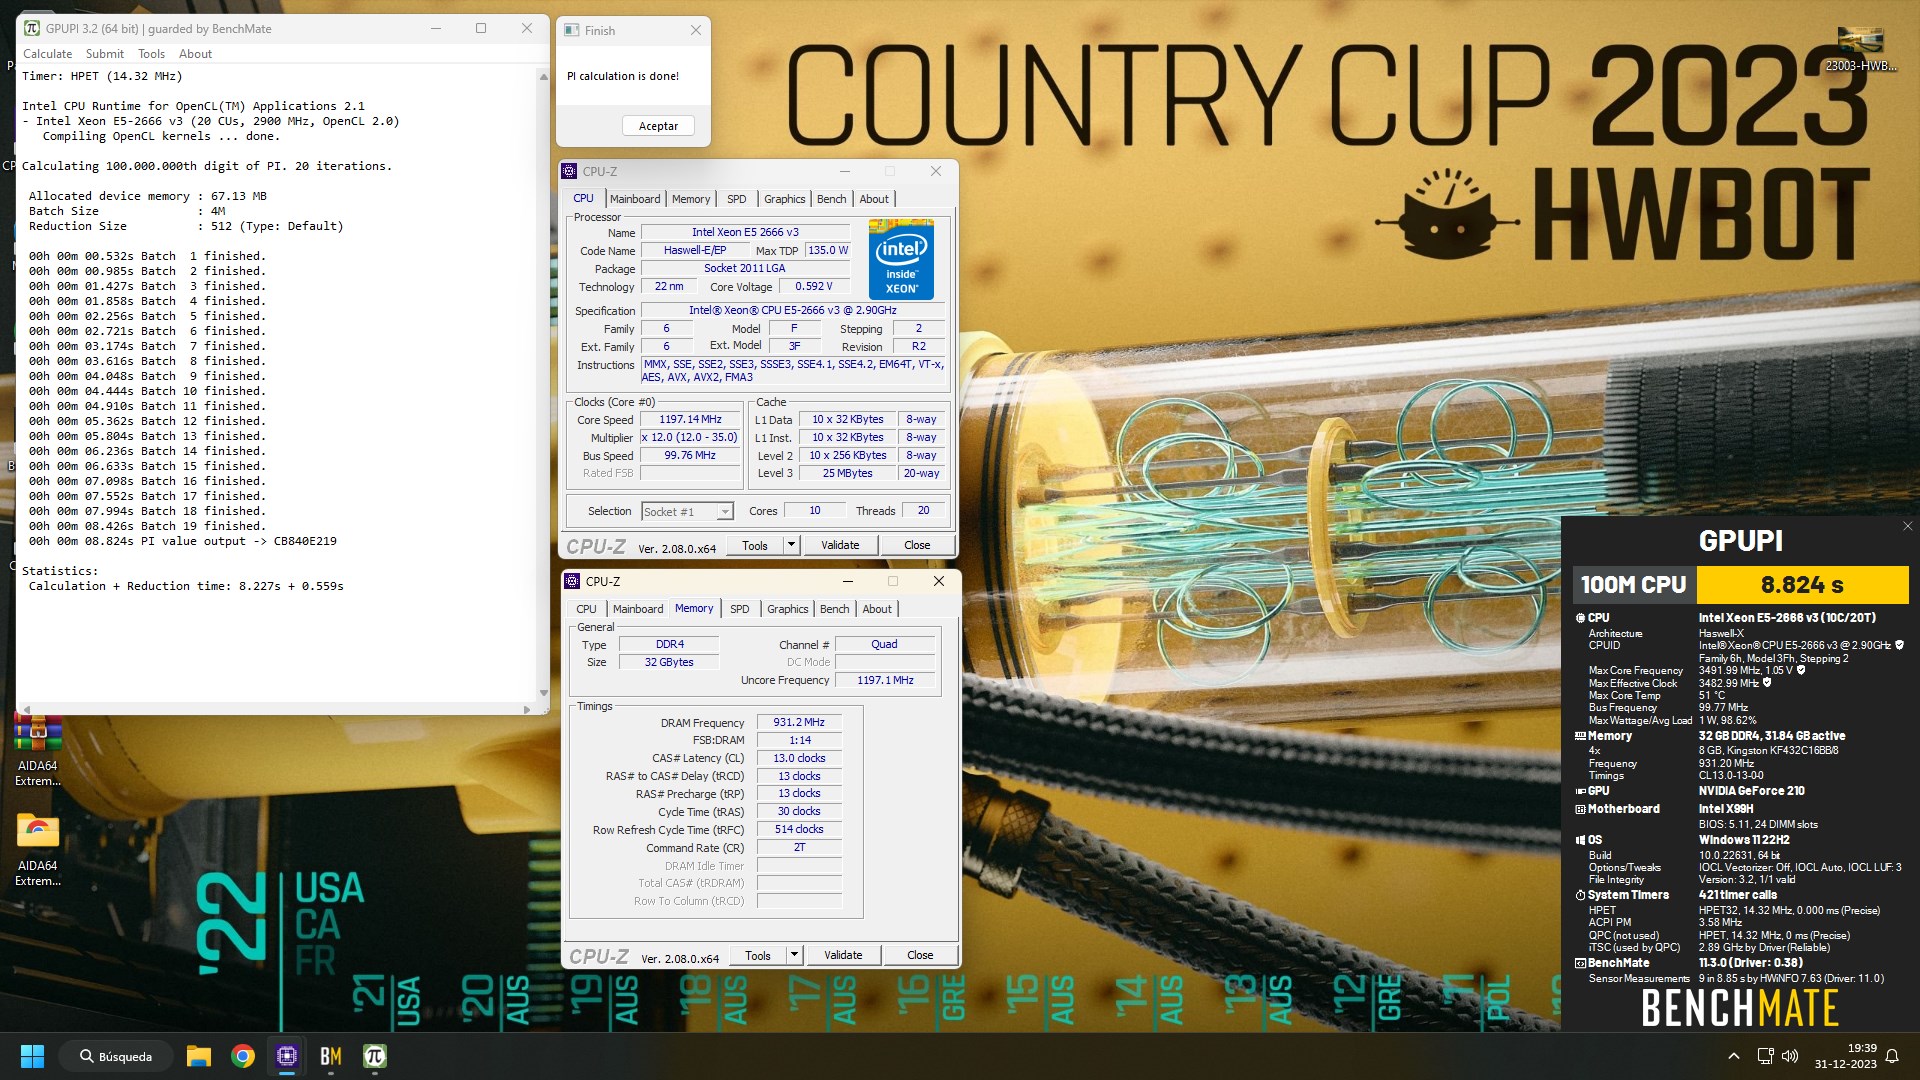Switch to Memory tab in upper CPU-Z
Viewport: 1920px width, 1080px height.
pyautogui.click(x=691, y=199)
